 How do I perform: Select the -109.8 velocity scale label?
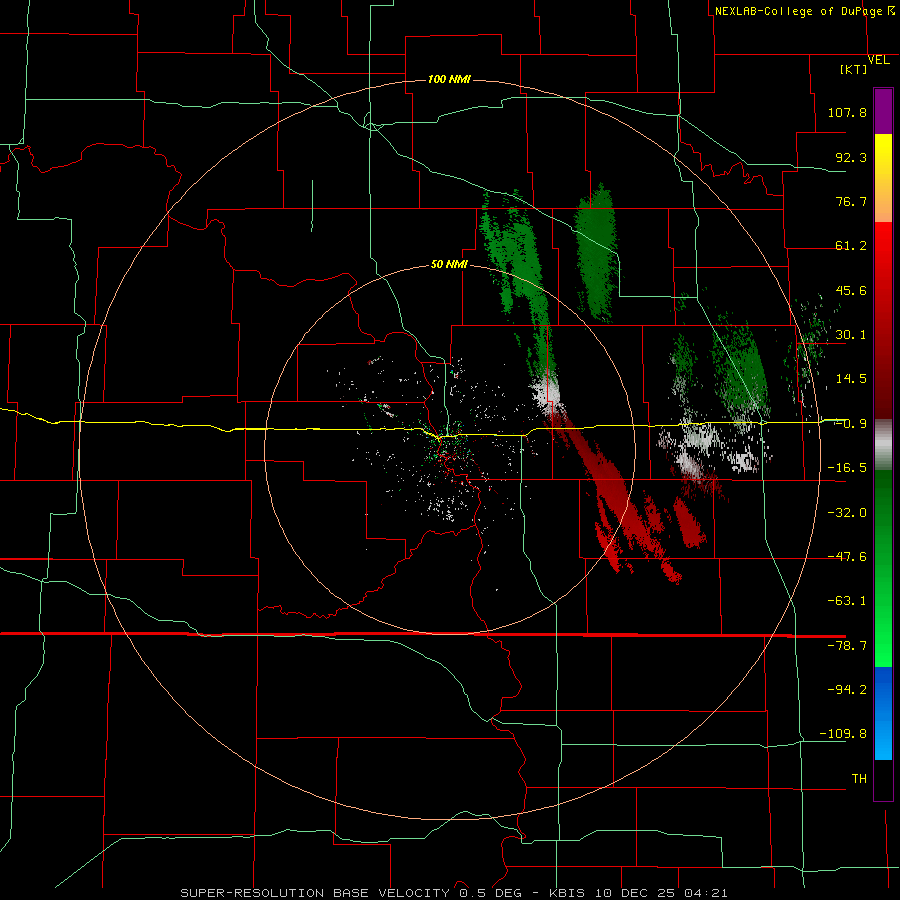843,734
